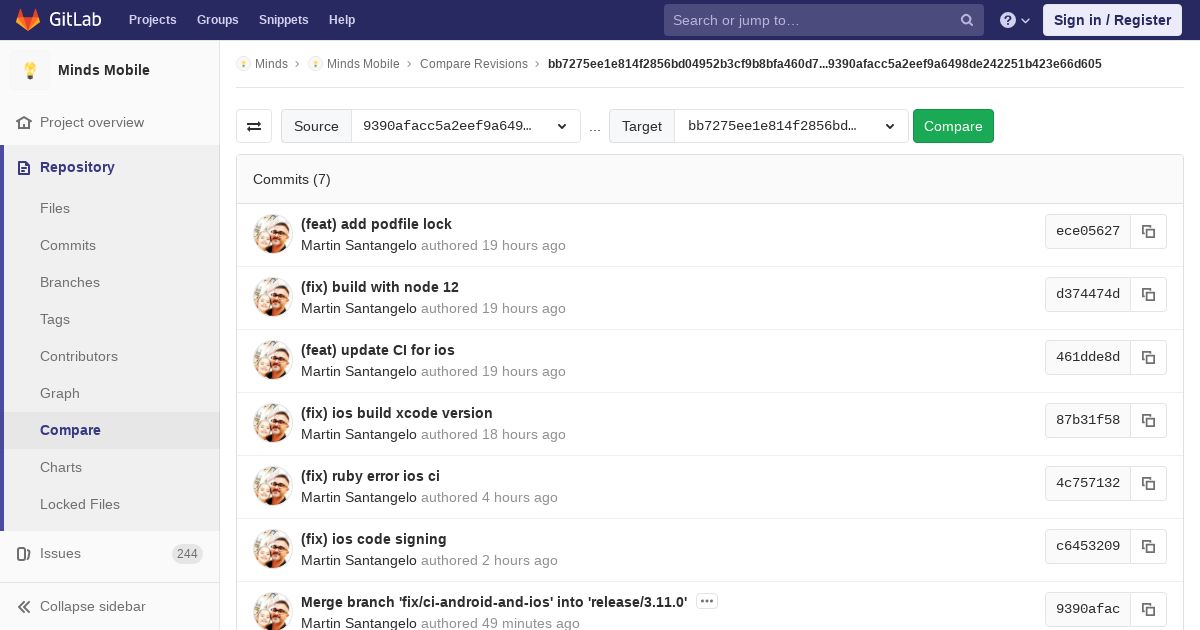Image resolution: width=1200 pixels, height=630 pixels.
Task: Copy commit SHA d374474d with clipboard icon
Action: [1148, 294]
